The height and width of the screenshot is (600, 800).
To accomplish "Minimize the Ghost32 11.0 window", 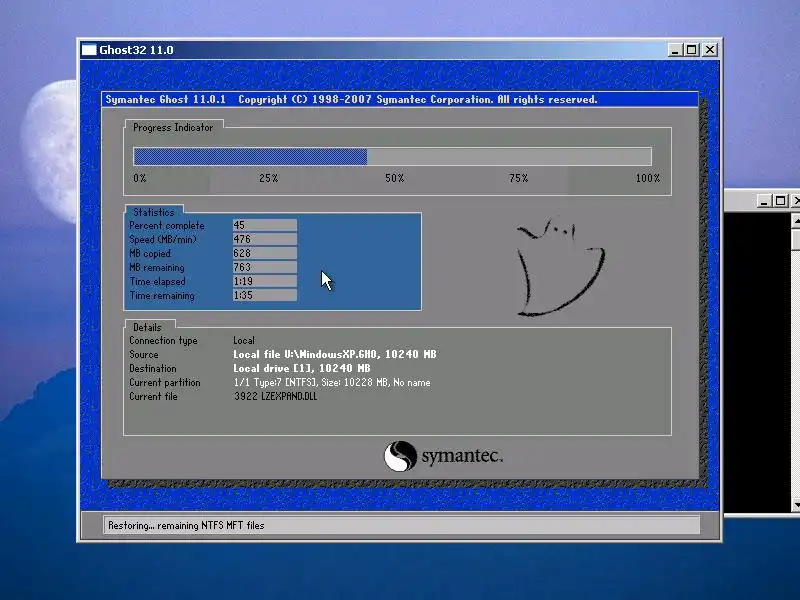I will tap(675, 50).
